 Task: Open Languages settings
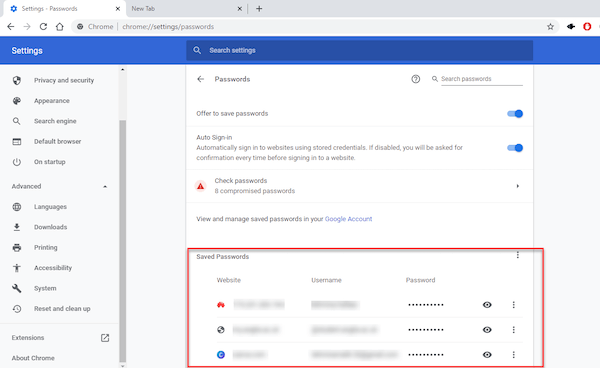coord(50,207)
